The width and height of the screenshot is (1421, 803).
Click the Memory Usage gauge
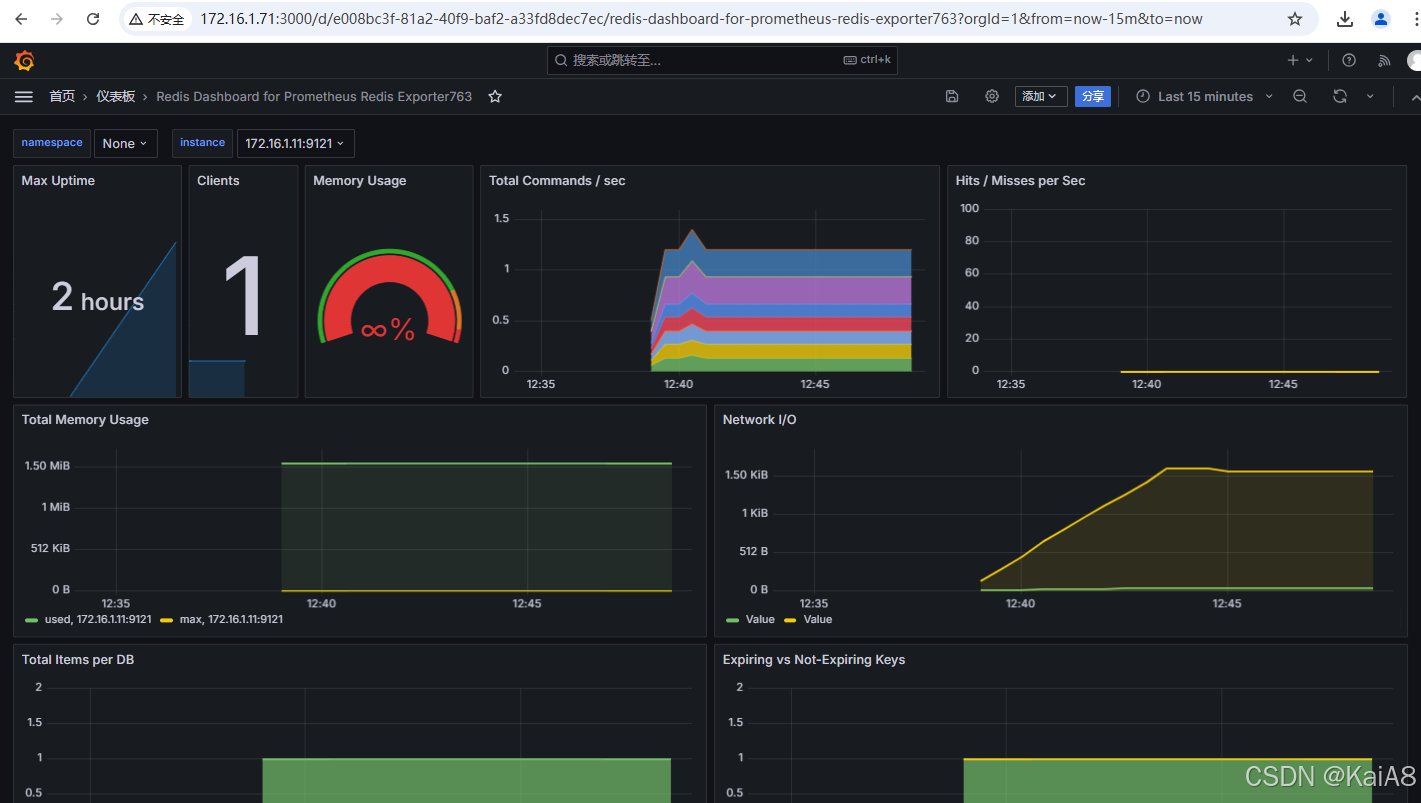pos(389,297)
